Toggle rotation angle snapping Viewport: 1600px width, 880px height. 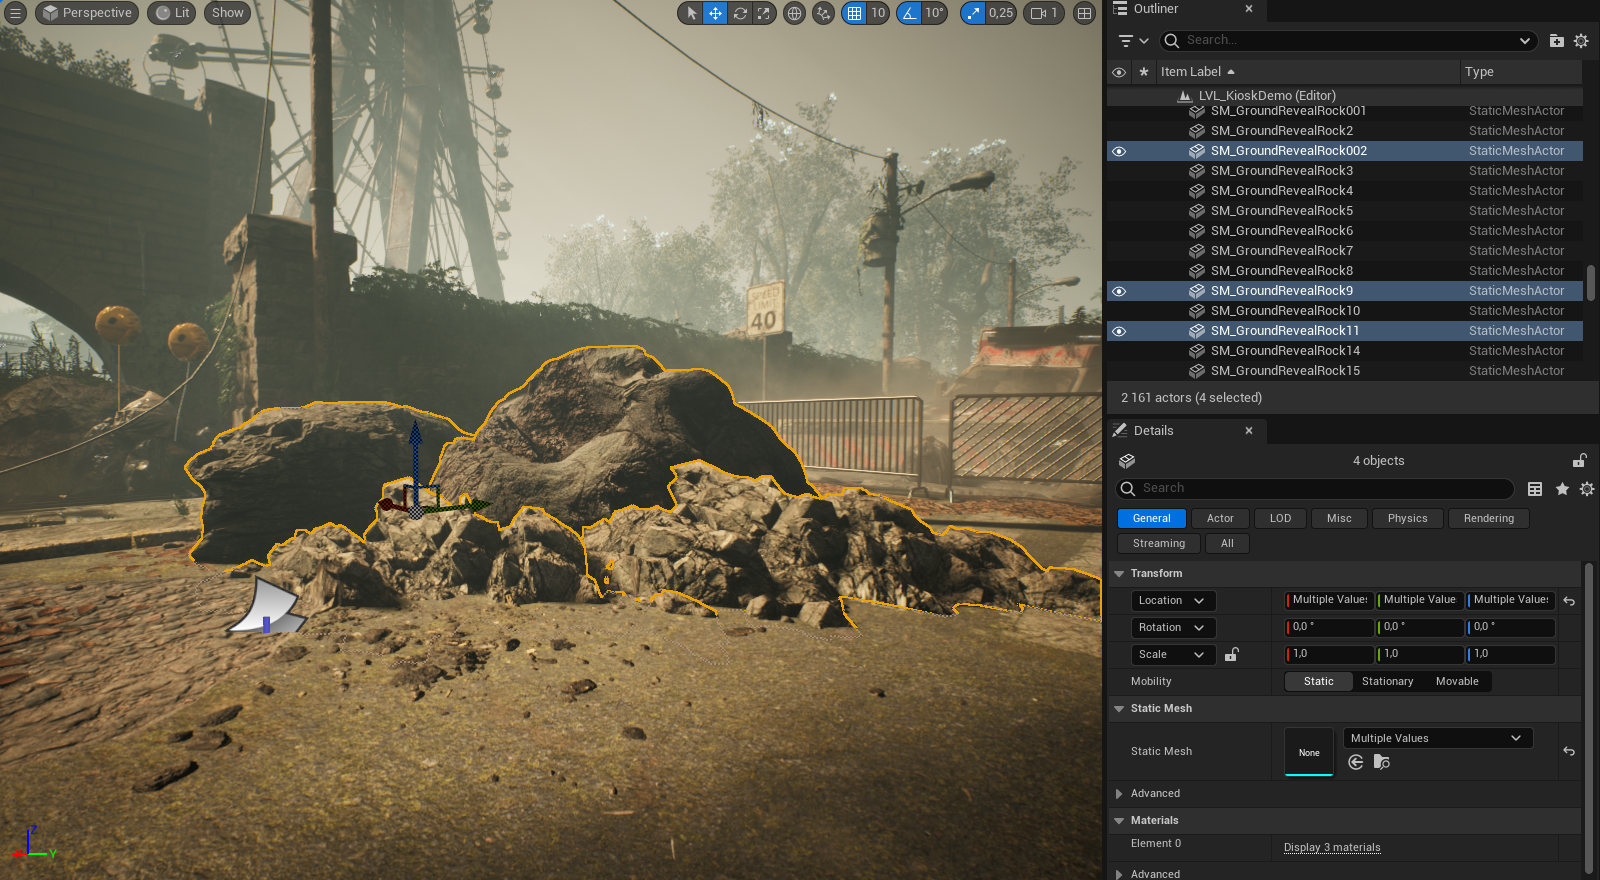point(909,13)
